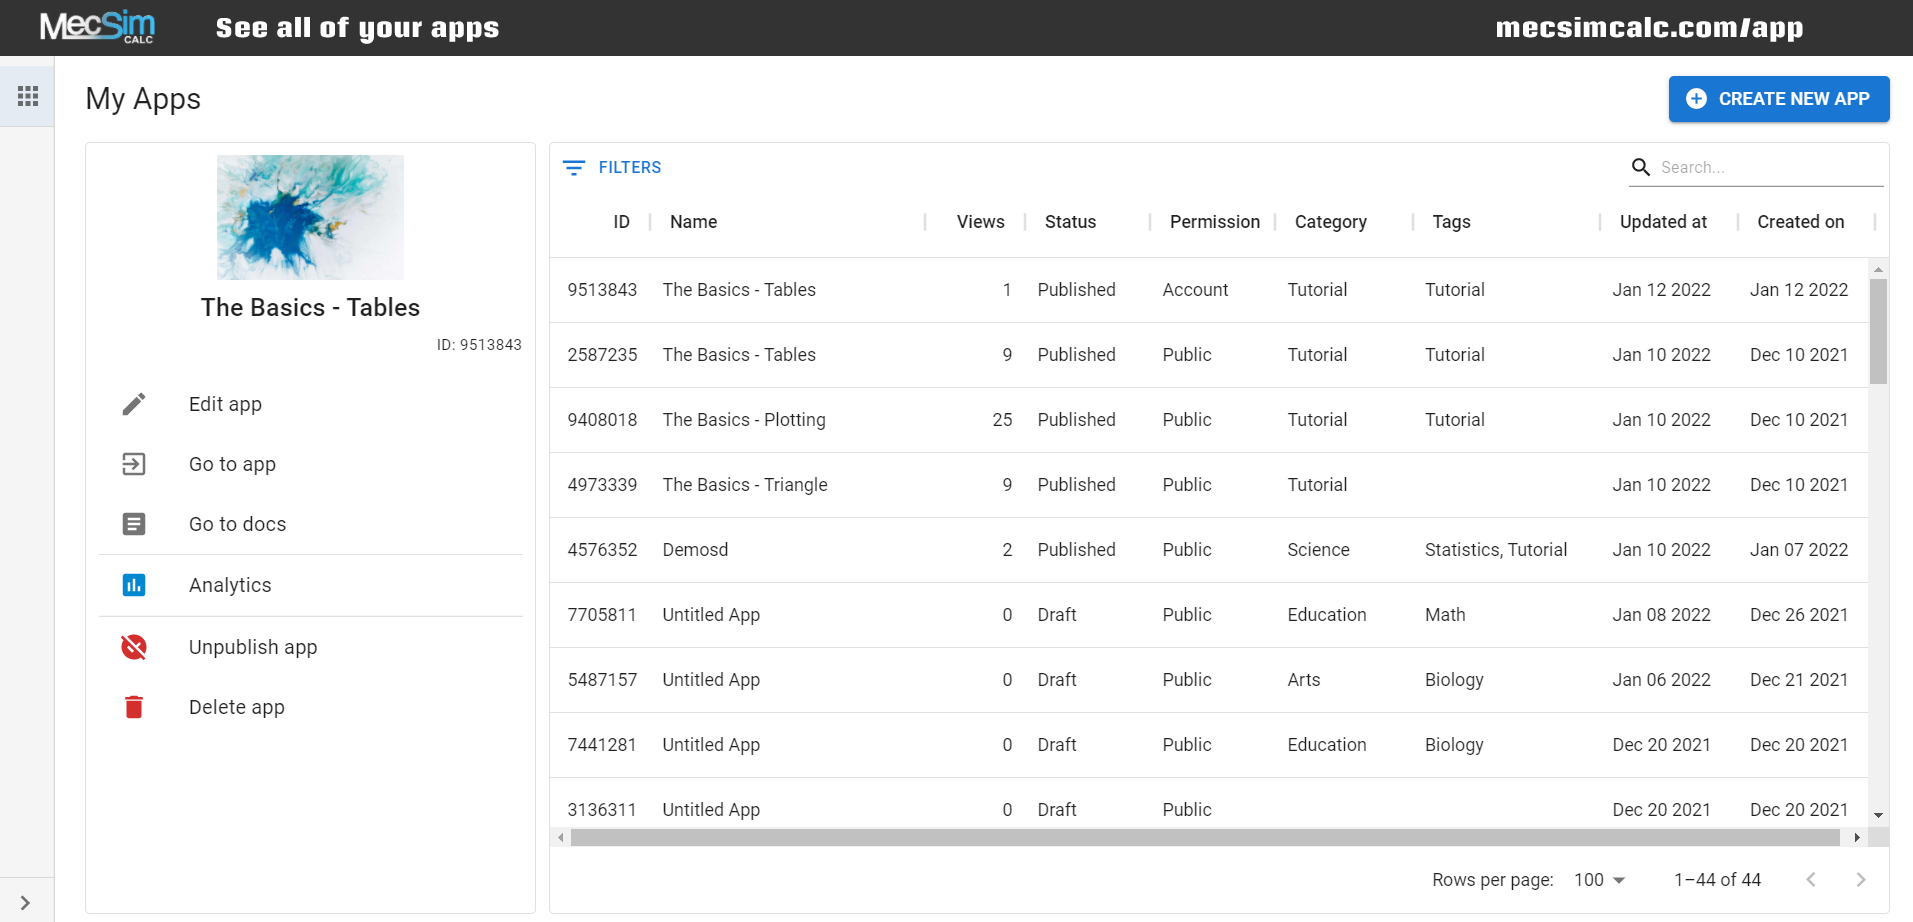Choose Unpublish app menu entry

[x=310, y=647]
